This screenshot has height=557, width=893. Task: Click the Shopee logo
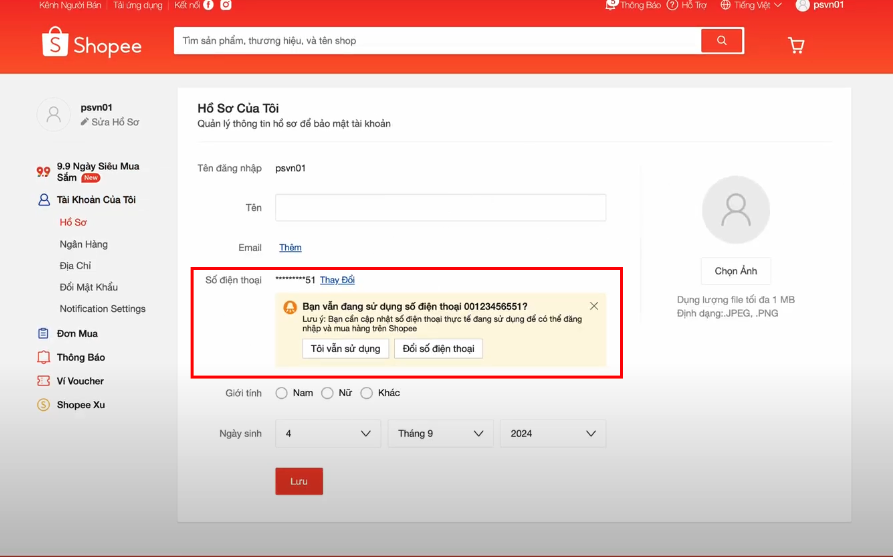coord(92,43)
